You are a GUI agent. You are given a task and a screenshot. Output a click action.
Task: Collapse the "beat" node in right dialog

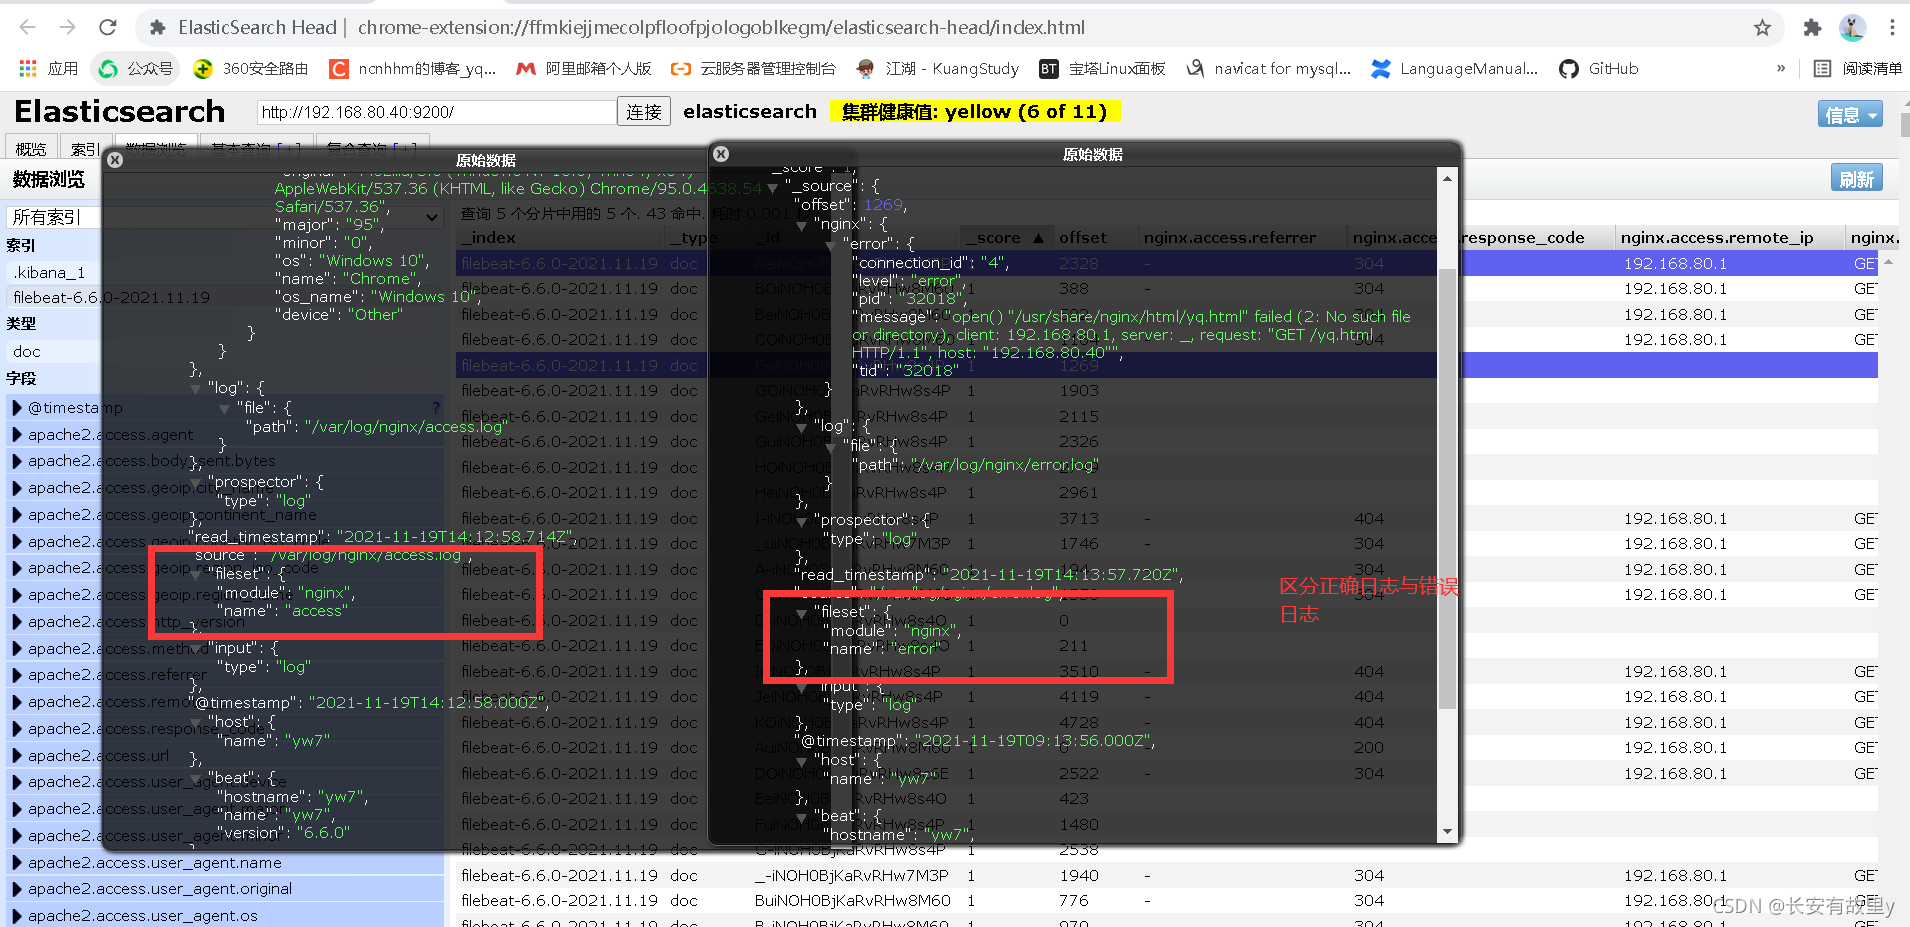click(x=801, y=818)
